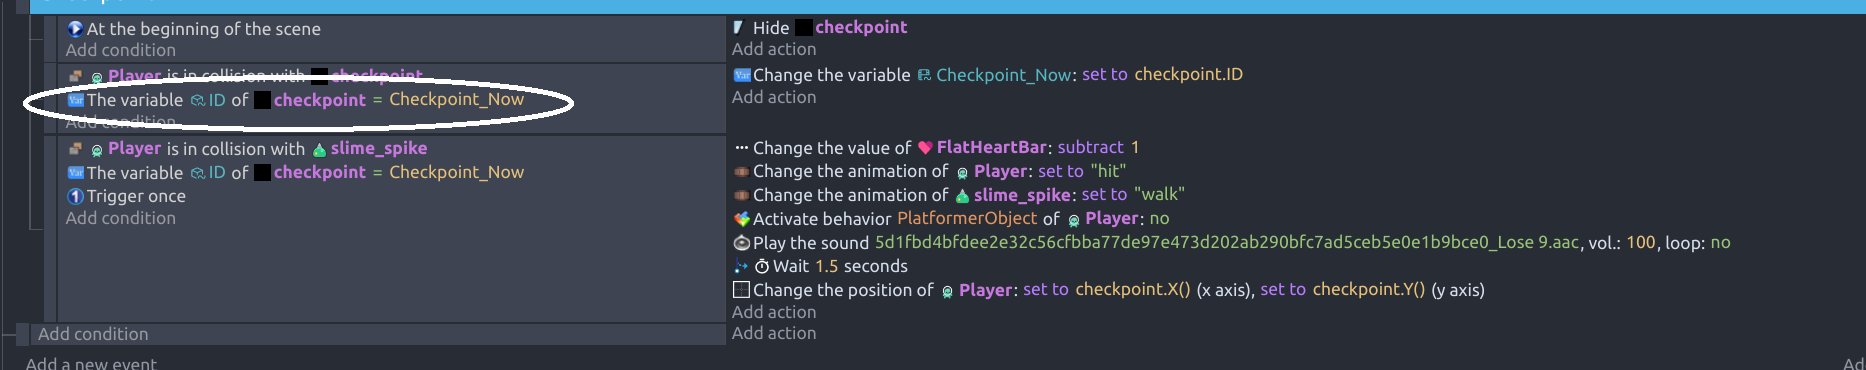Click the Hide action icon

(x=739, y=28)
